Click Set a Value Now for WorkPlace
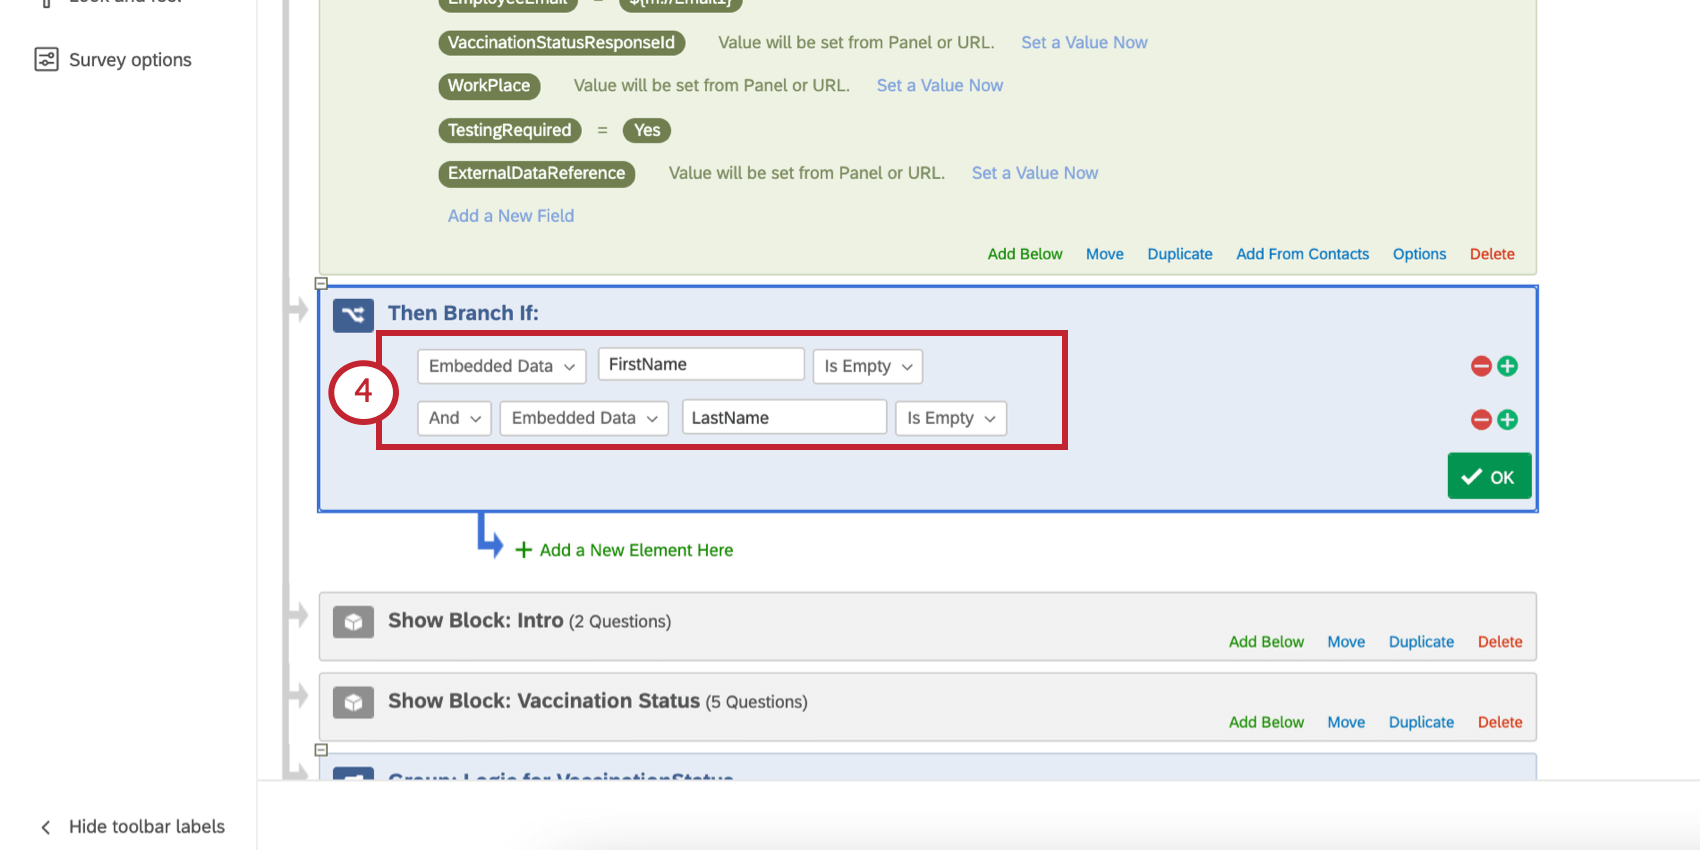Viewport: 1700px width, 850px height. 940,86
